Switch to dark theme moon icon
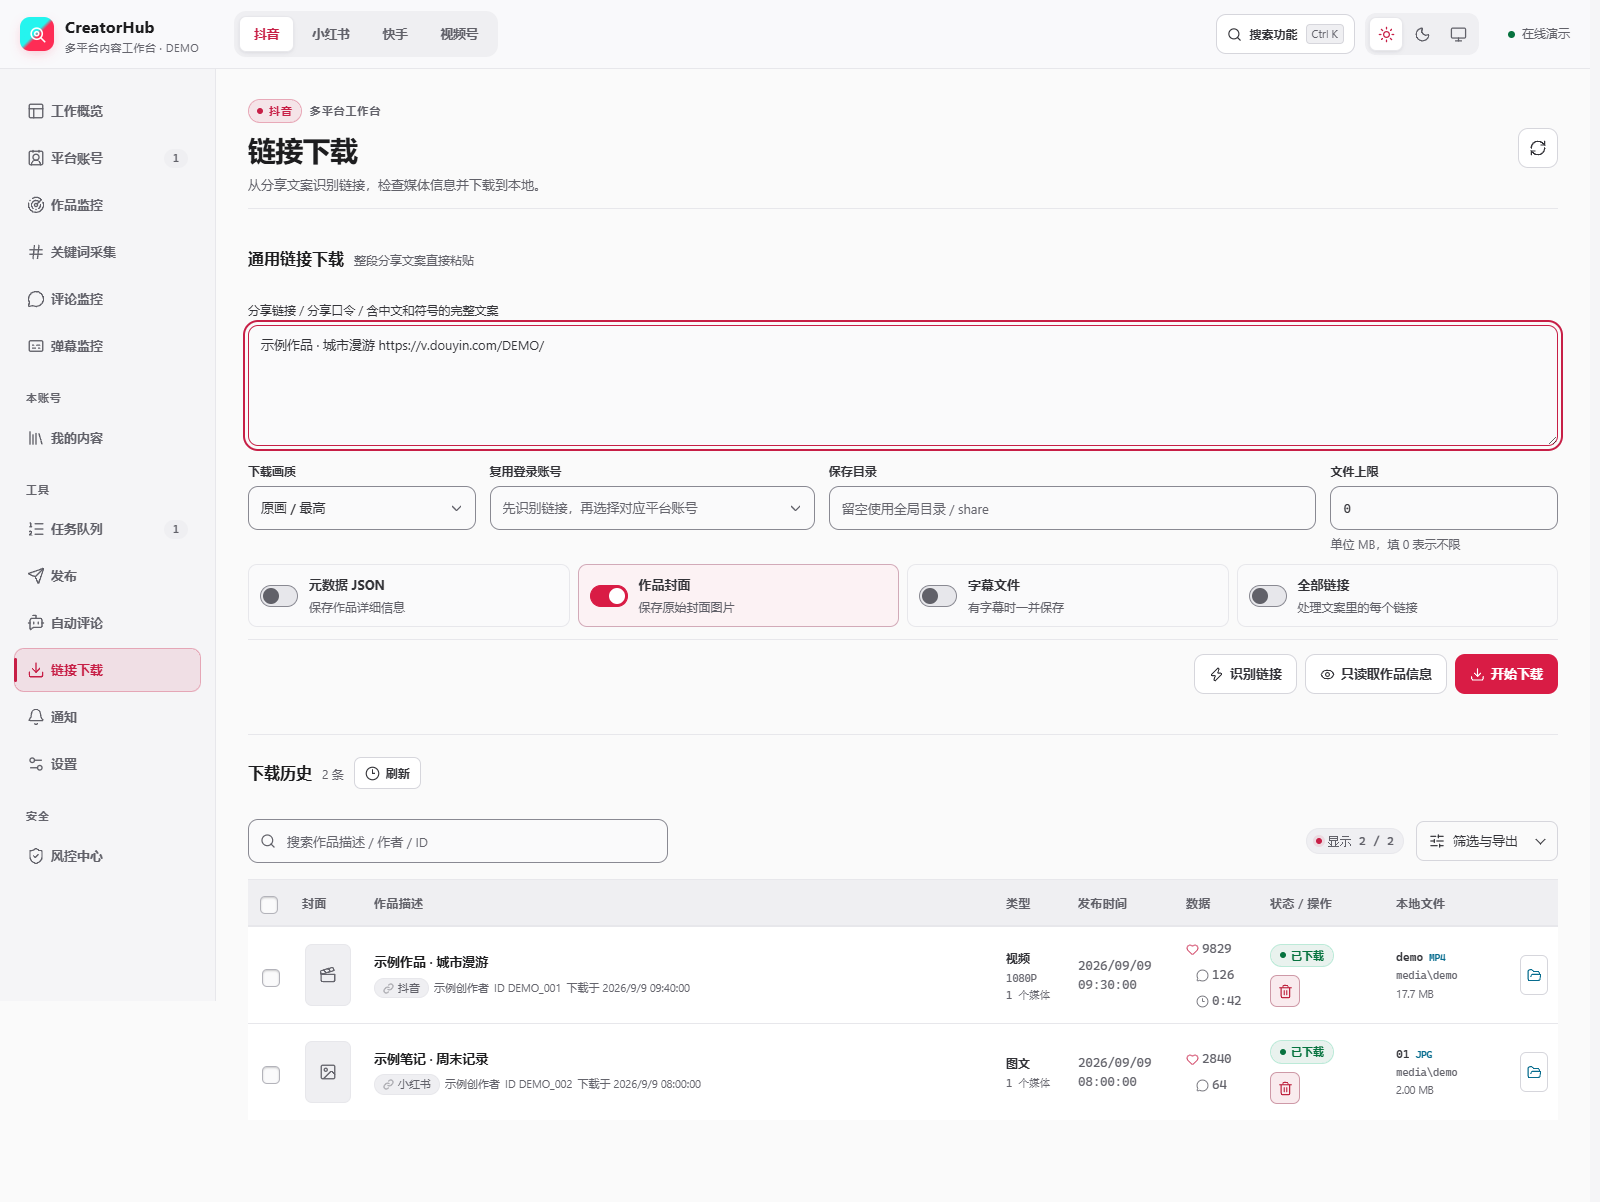 pyautogui.click(x=1422, y=34)
